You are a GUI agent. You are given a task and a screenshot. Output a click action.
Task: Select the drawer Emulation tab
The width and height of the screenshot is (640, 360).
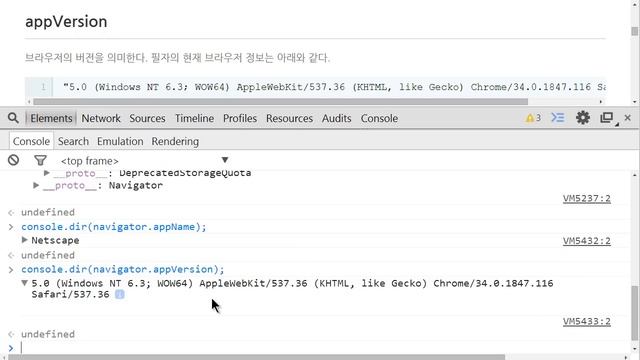120,141
